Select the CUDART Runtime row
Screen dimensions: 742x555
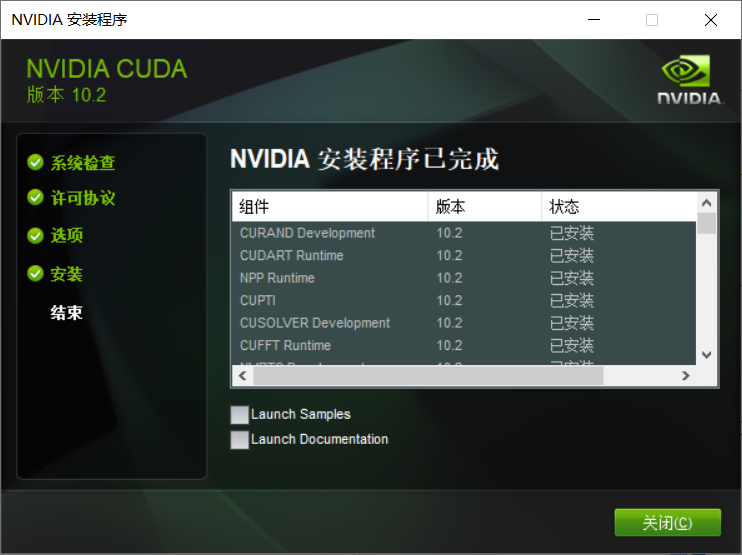[x=464, y=255]
